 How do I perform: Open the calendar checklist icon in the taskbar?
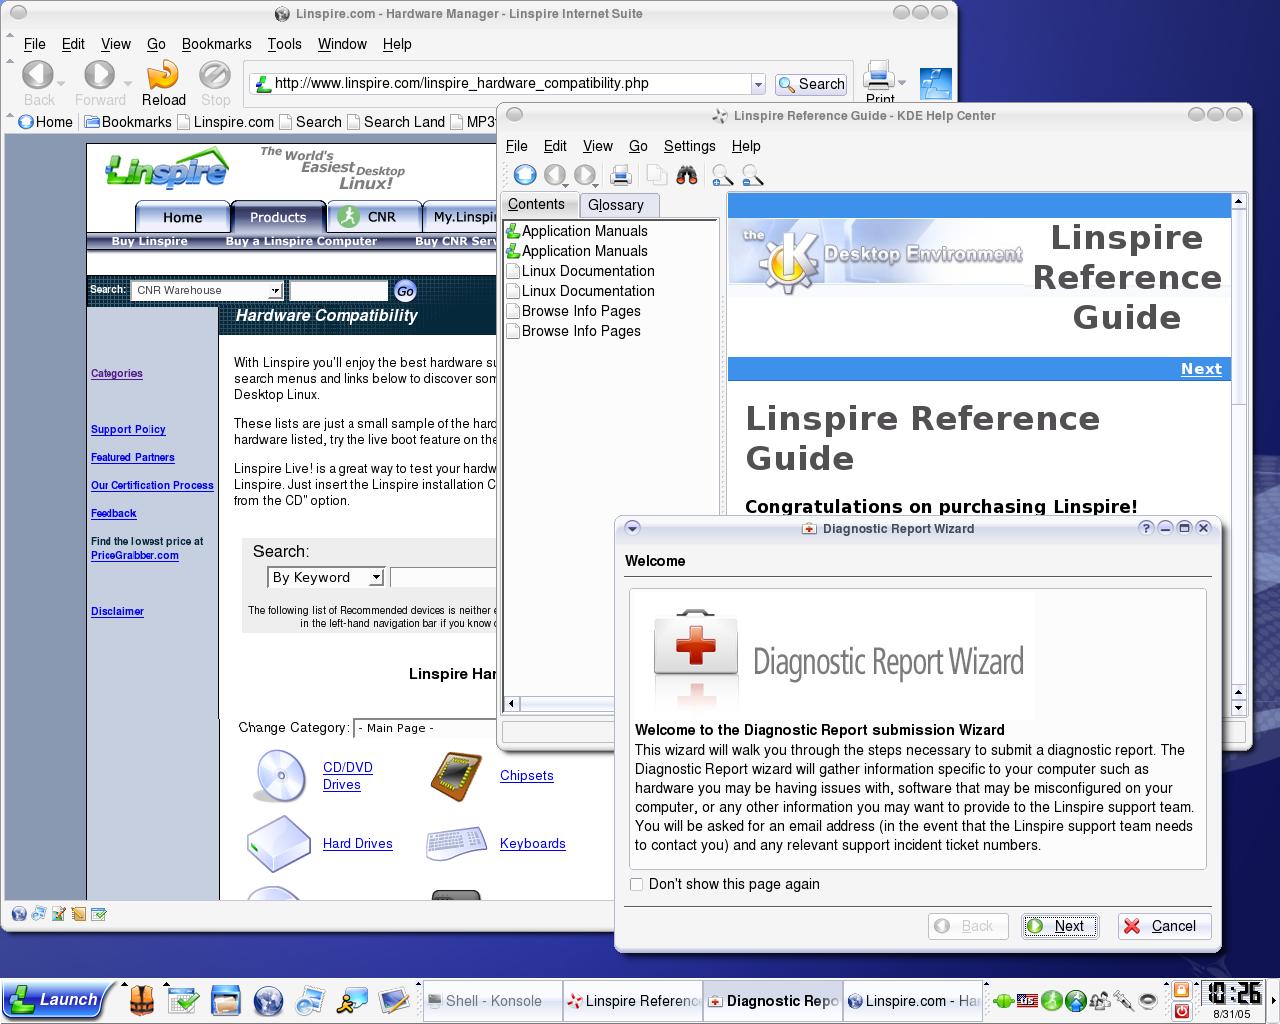pos(184,1000)
